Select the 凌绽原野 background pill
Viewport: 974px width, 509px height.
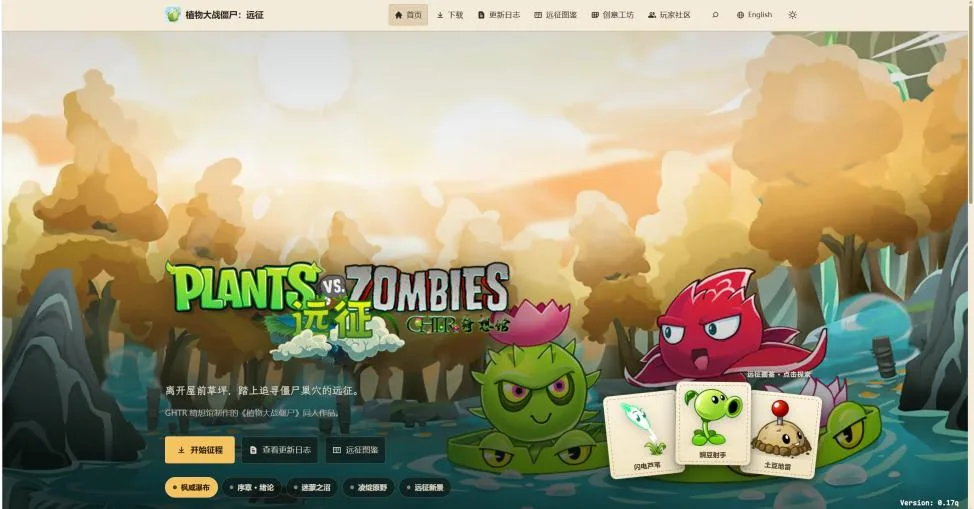click(x=368, y=488)
